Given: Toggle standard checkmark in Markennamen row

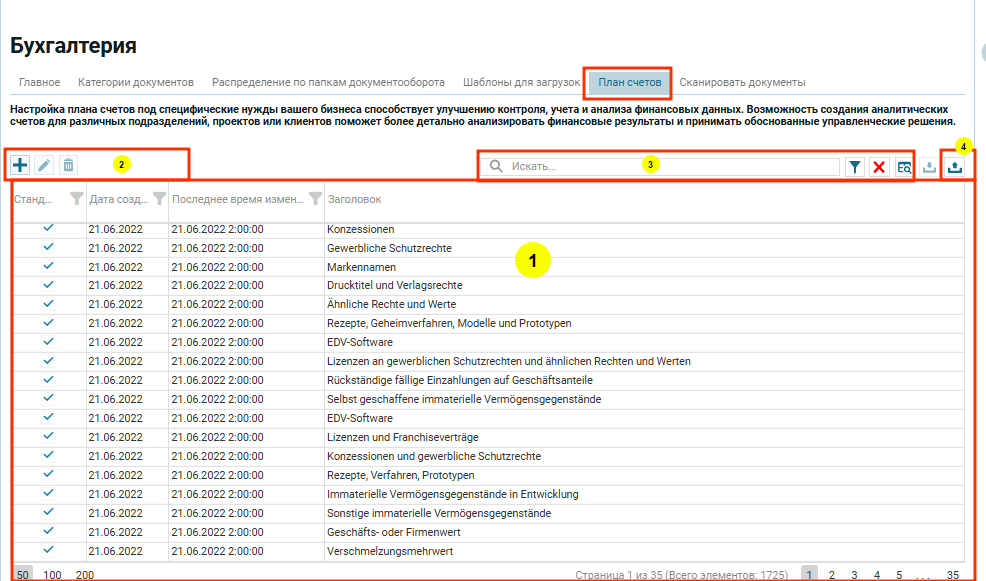Looking at the screenshot, I should pos(48,267).
